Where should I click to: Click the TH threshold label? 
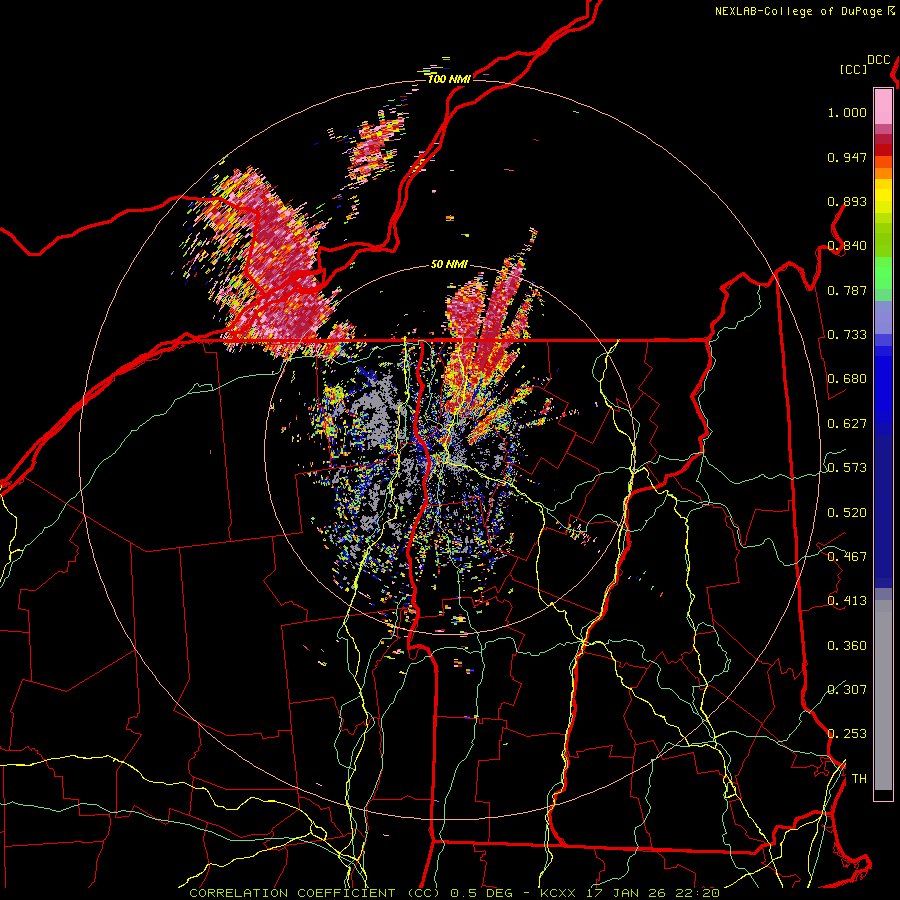coord(859,779)
